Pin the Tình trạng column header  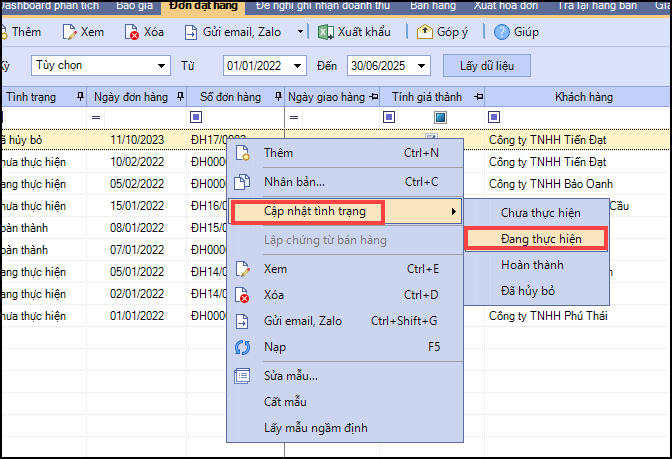[80, 97]
